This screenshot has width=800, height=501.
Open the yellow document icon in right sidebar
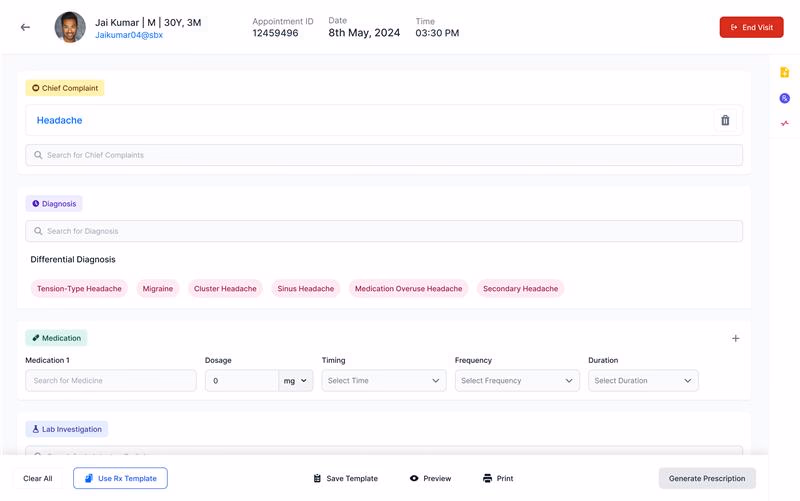pyautogui.click(x=784, y=72)
